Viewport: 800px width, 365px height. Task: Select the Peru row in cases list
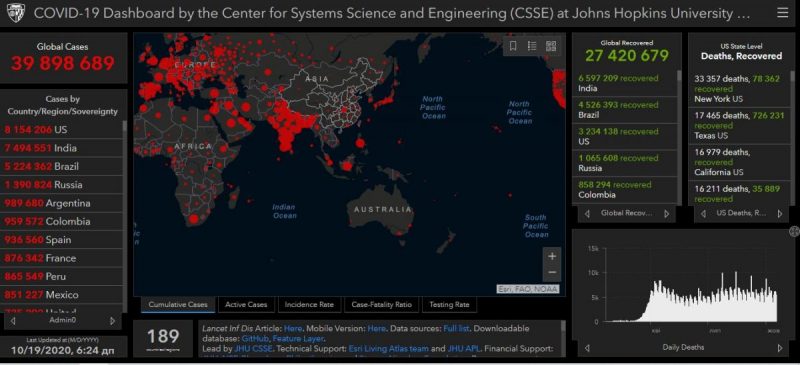tap(62, 277)
